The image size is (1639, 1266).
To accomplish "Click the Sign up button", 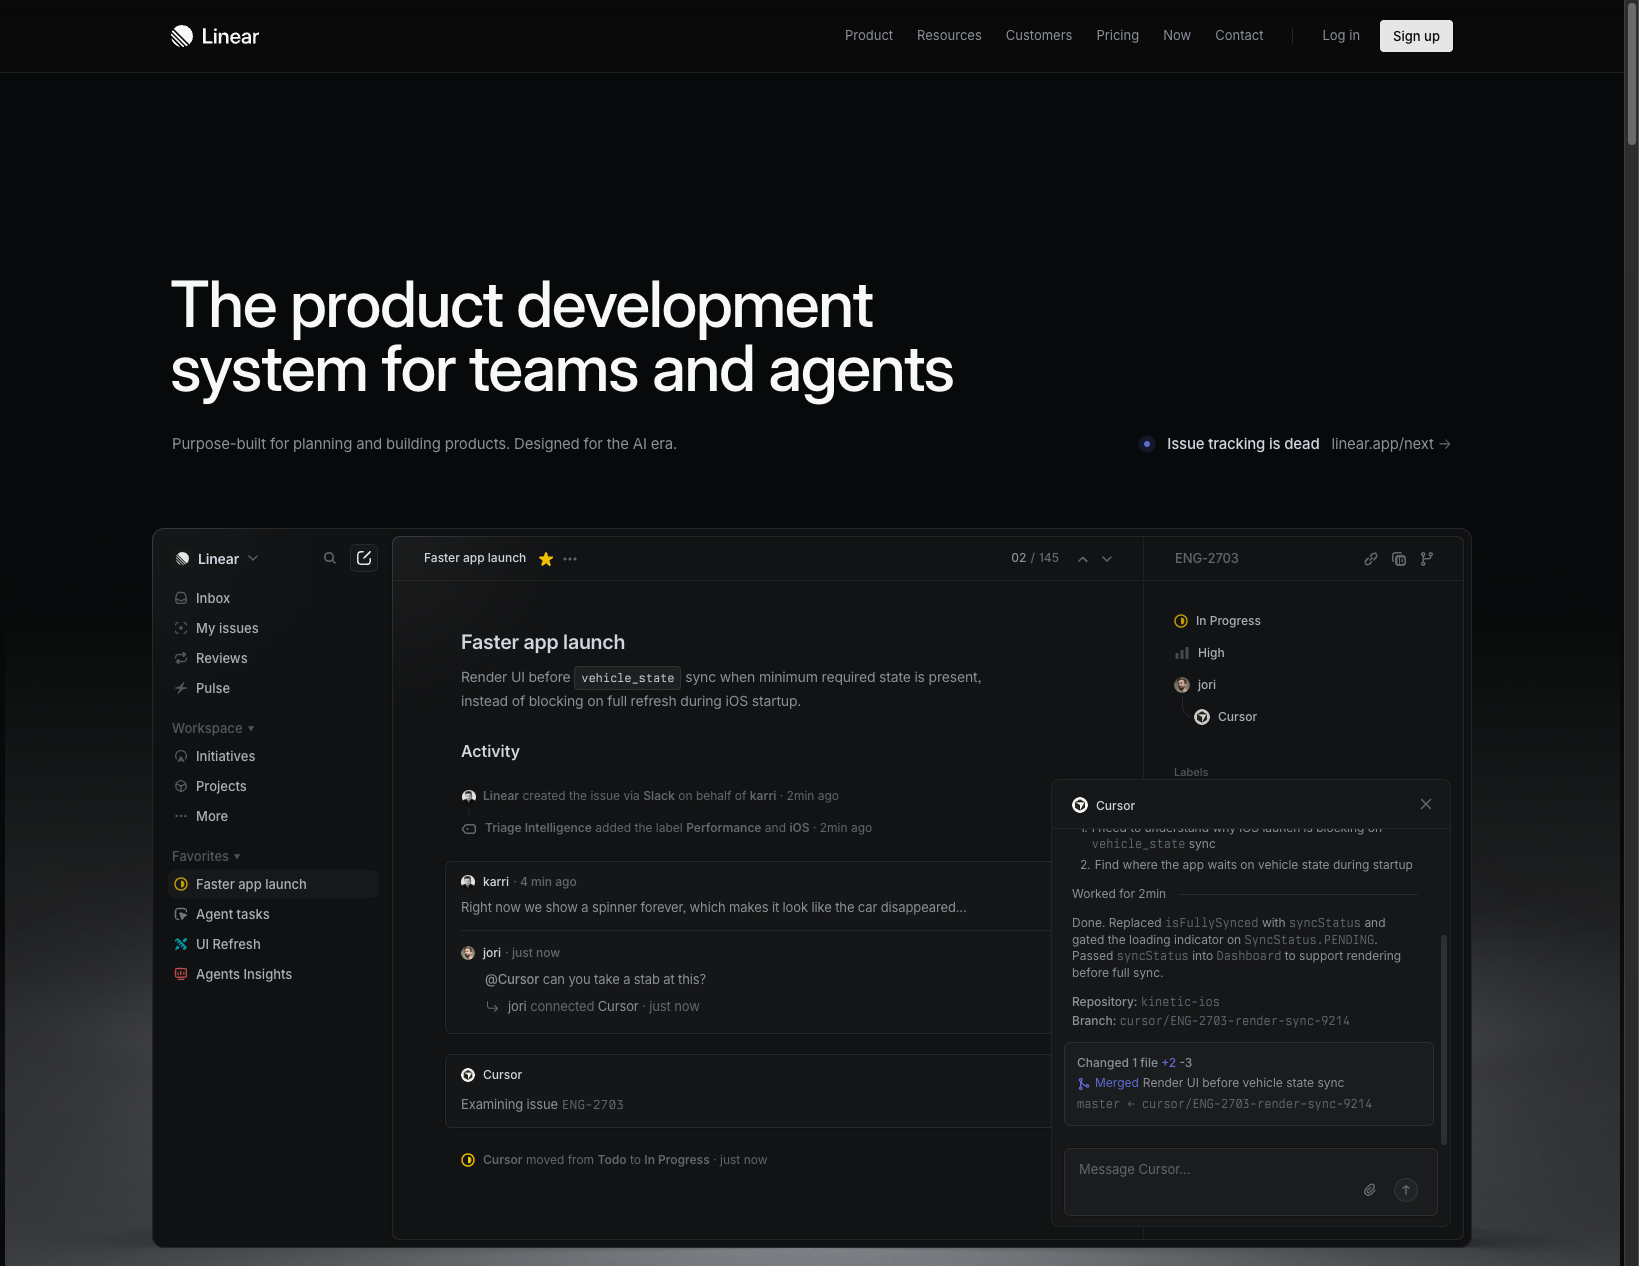I will coord(1416,35).
